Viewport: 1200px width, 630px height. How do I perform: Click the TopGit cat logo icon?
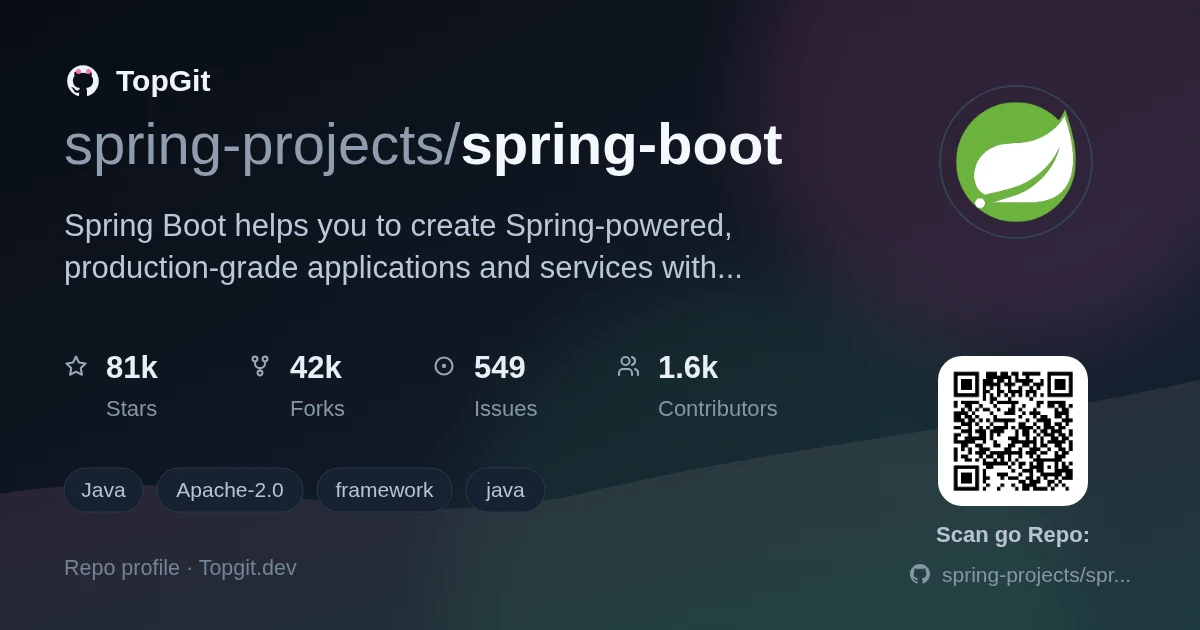click(83, 81)
